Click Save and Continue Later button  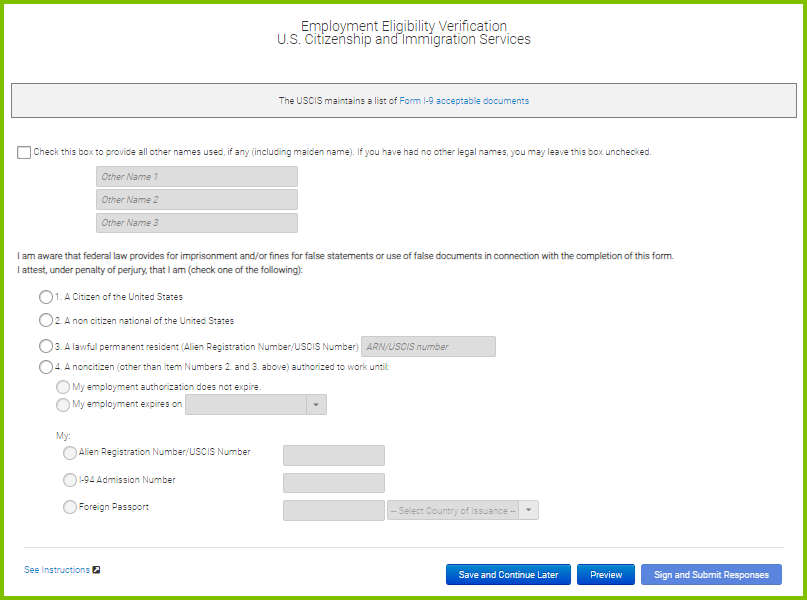click(x=508, y=575)
